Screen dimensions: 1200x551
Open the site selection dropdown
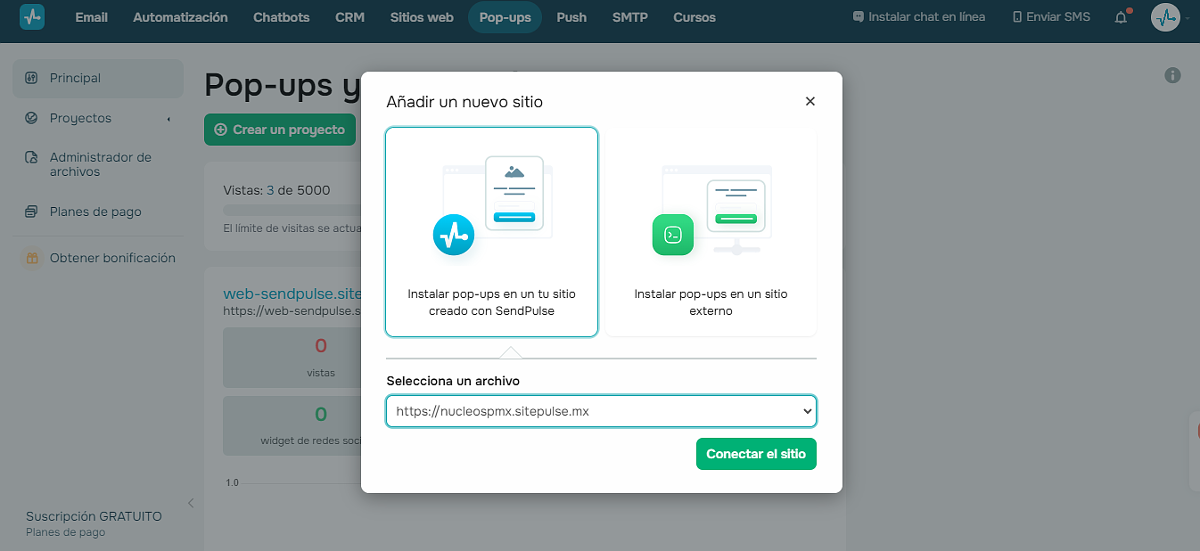[601, 411]
